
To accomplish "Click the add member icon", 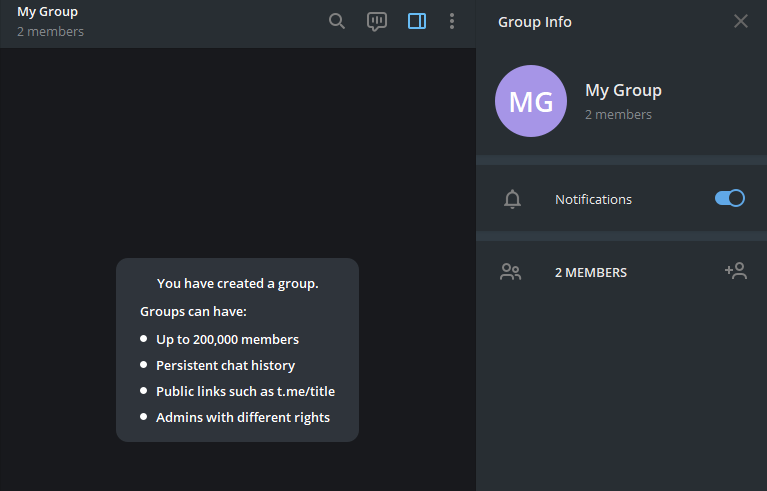I will (x=736, y=271).
